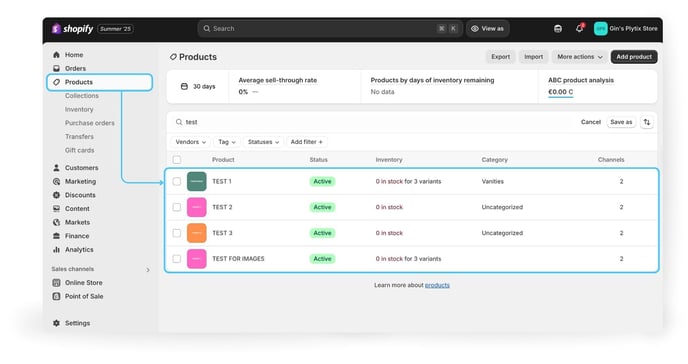The image size is (688, 364).
Task: Click the sort arrows icon
Action: (x=647, y=122)
